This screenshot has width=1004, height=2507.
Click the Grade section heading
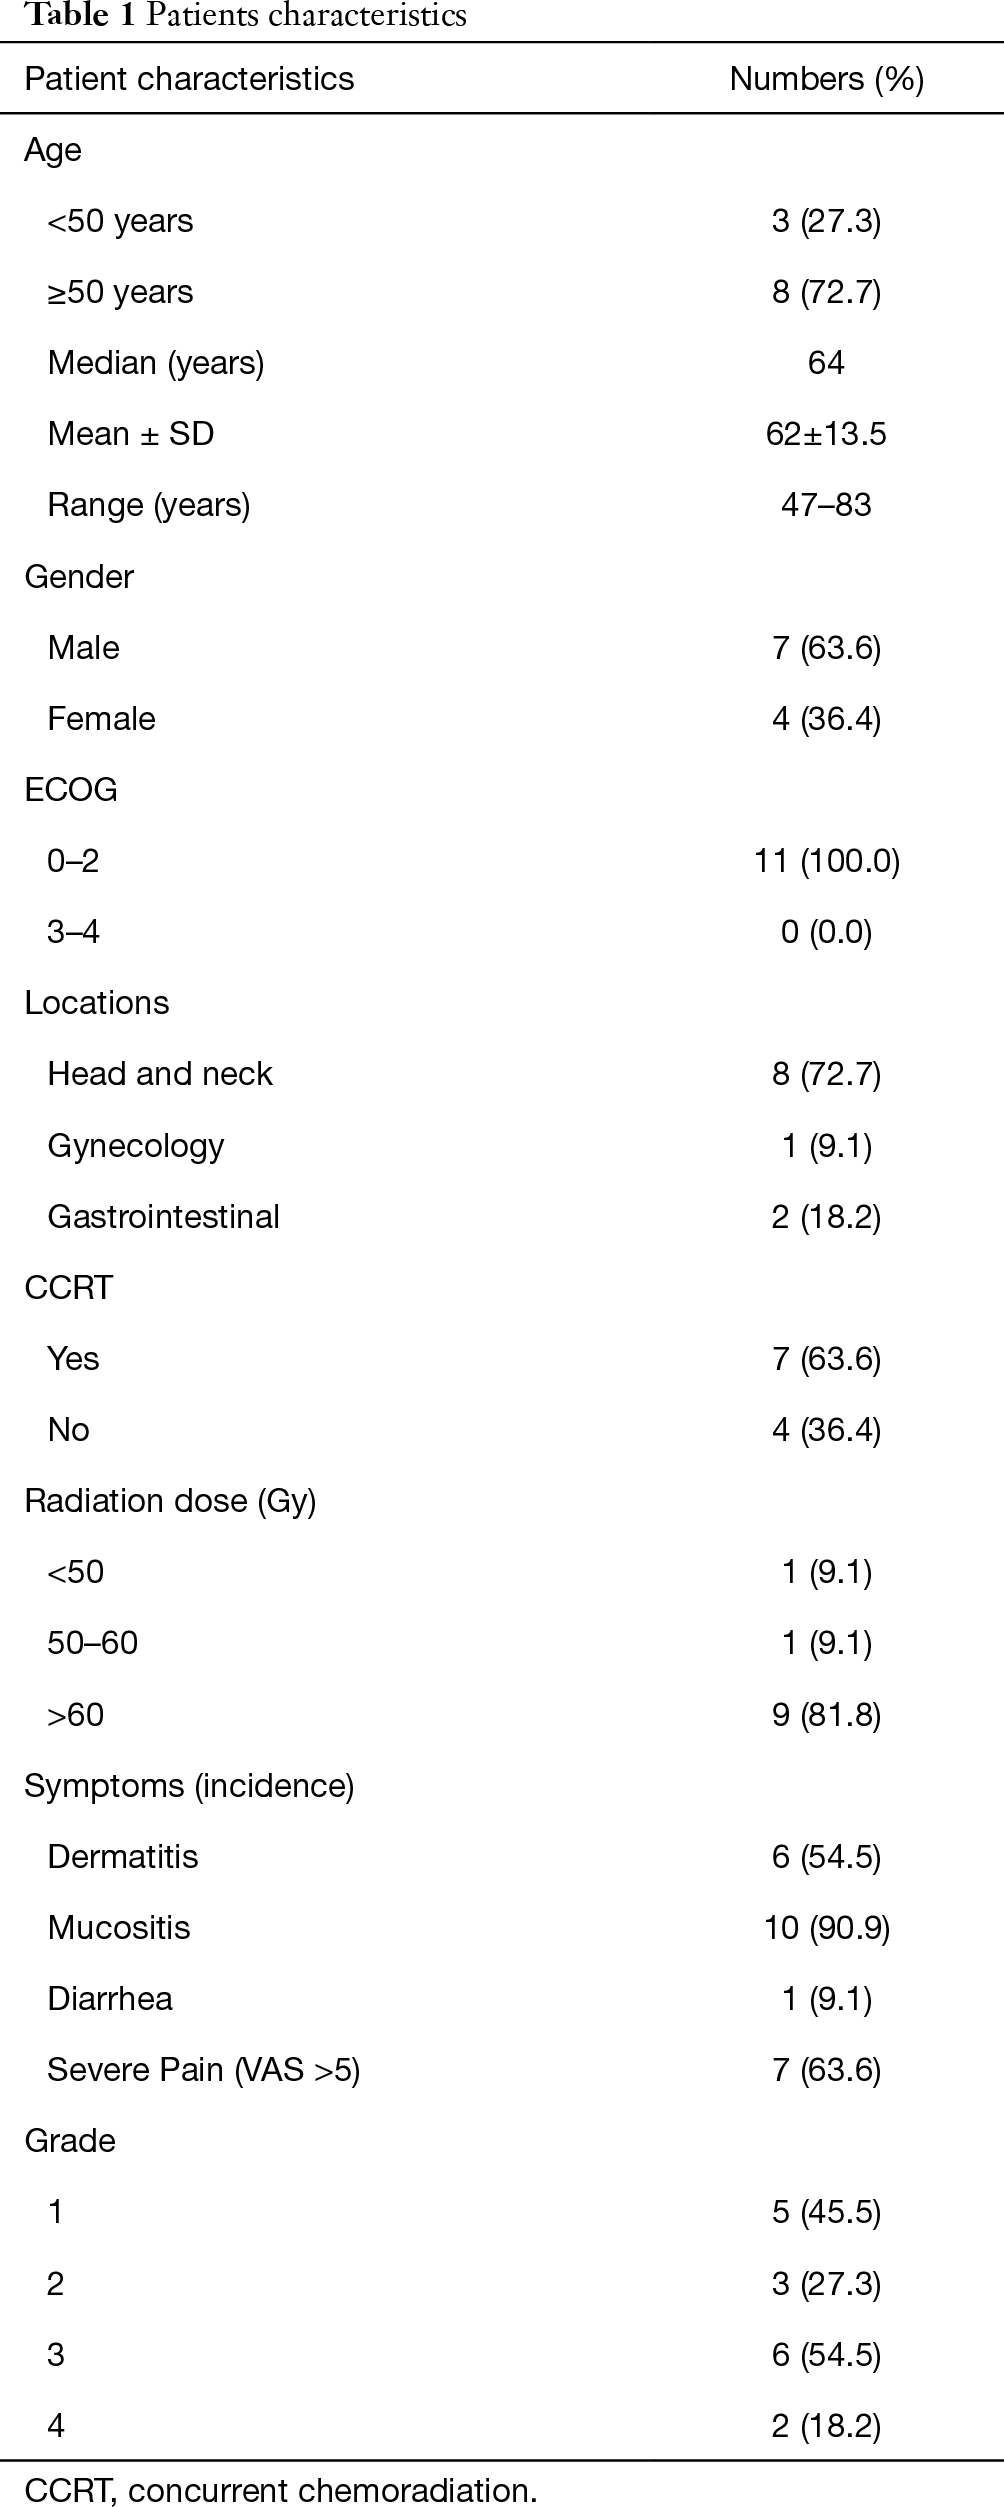70,2142
